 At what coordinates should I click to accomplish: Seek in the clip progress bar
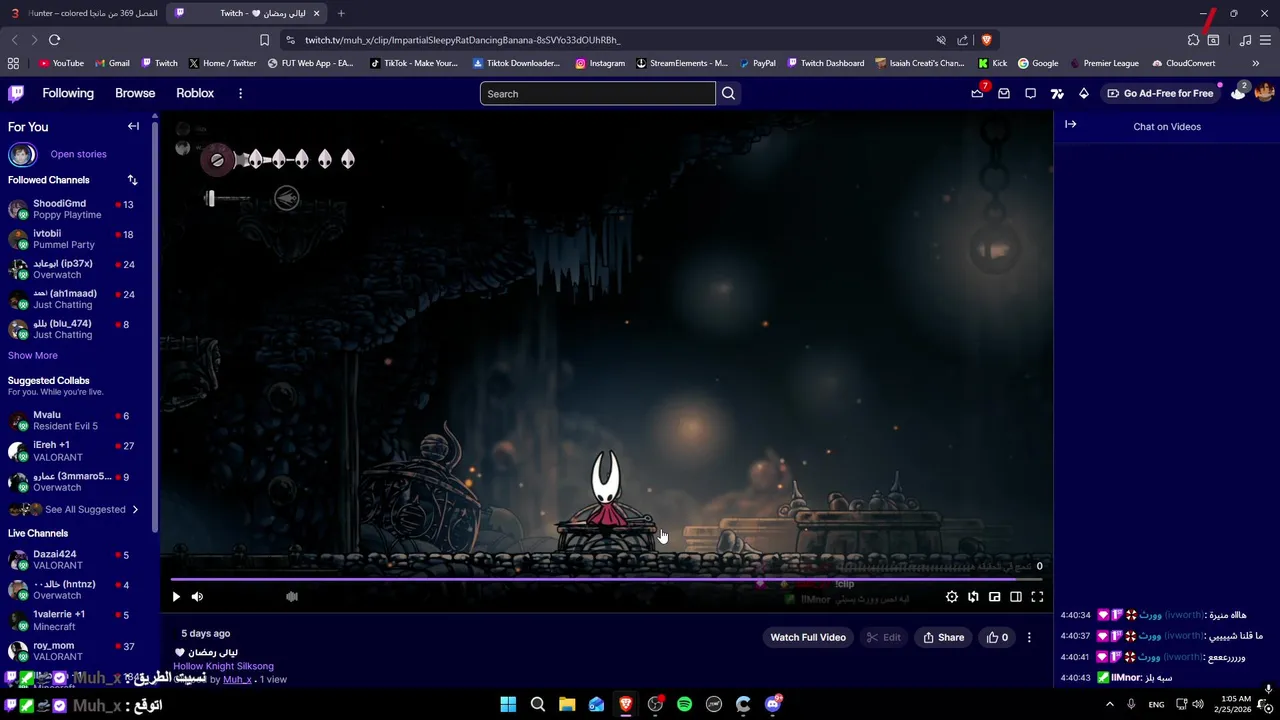click(606, 579)
